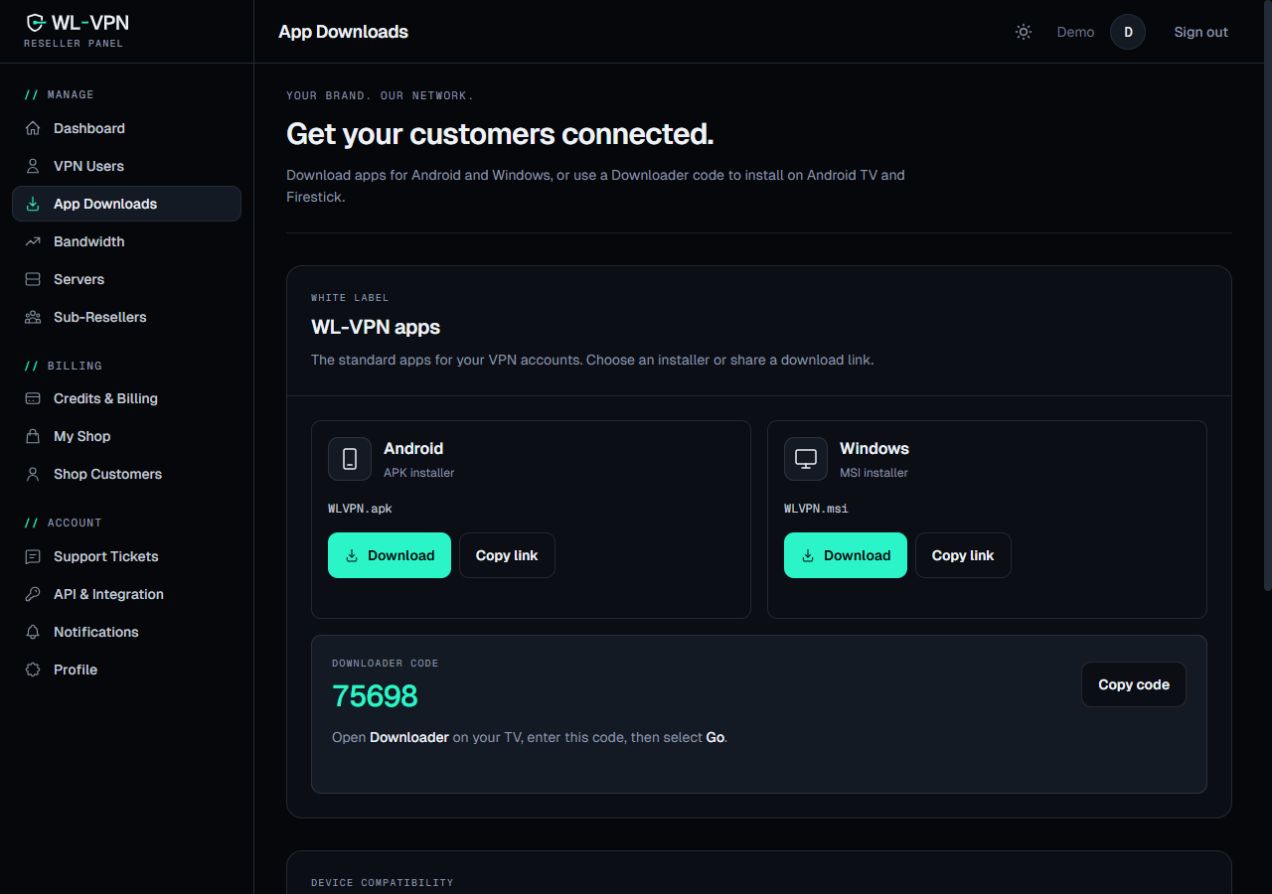1272x894 pixels.
Task: Click the WL-VPN apps heading
Action: [375, 327]
